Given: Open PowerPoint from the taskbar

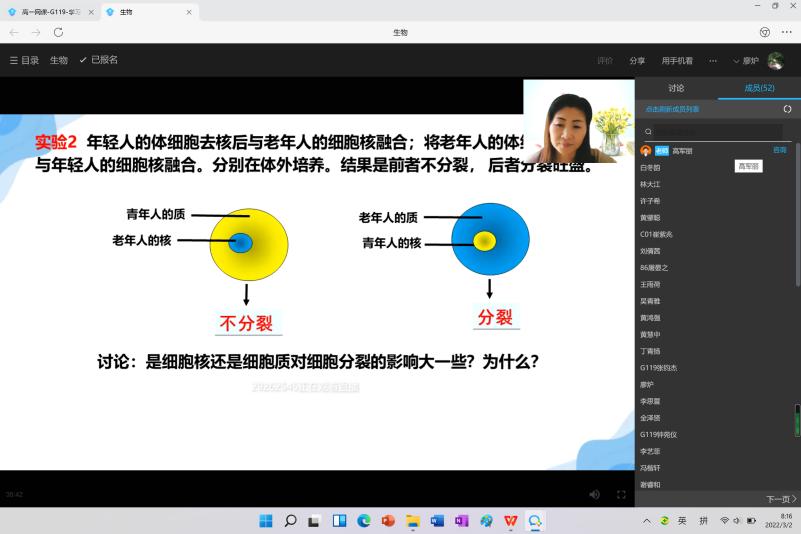Looking at the screenshot, I should pyautogui.click(x=388, y=521).
